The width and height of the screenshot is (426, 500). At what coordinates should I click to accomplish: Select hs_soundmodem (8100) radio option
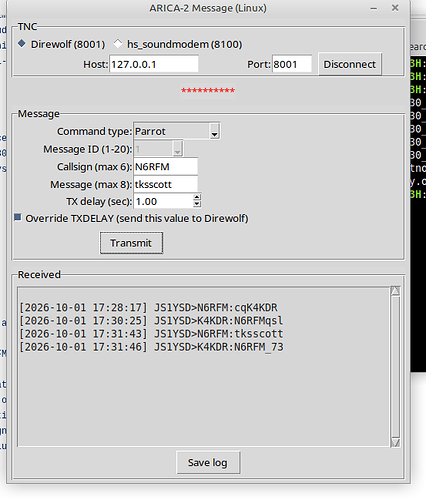tap(118, 44)
